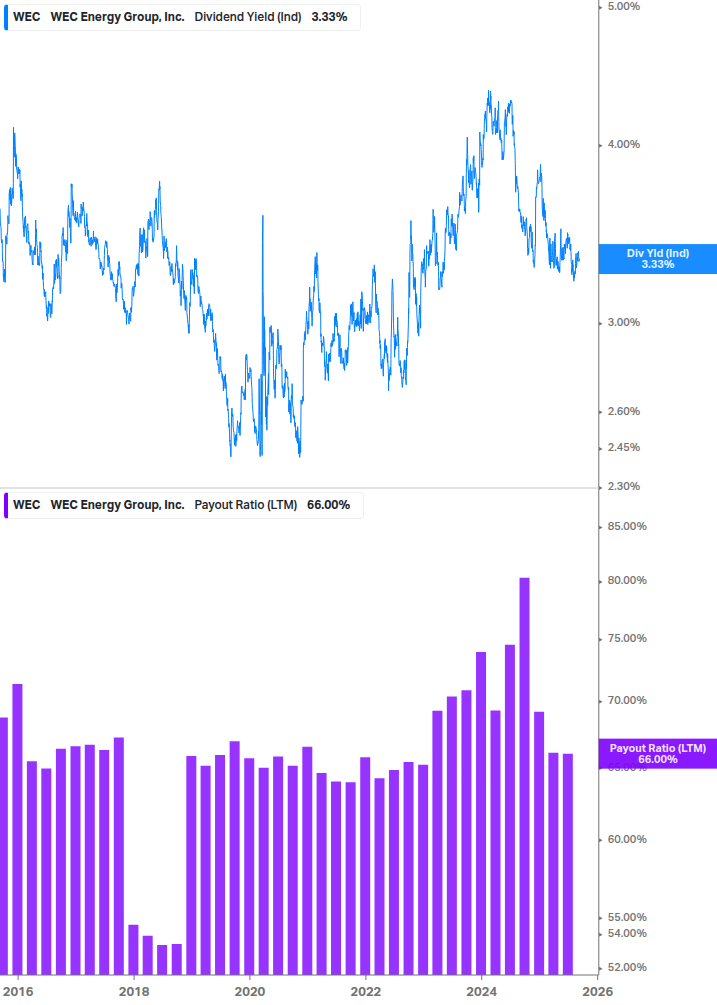The image size is (717, 1005).
Task: Click the 2024 year label on time axis
Action: click(481, 992)
